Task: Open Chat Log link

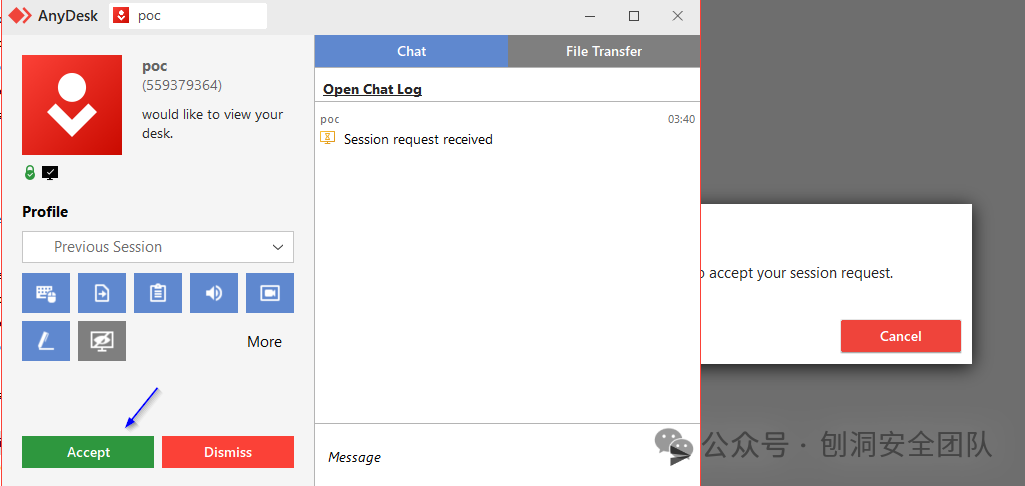Action: [373, 89]
